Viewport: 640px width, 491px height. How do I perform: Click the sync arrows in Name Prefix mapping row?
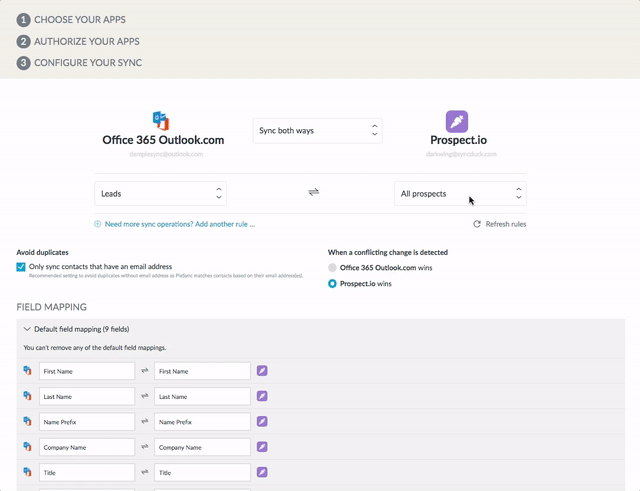(x=144, y=421)
